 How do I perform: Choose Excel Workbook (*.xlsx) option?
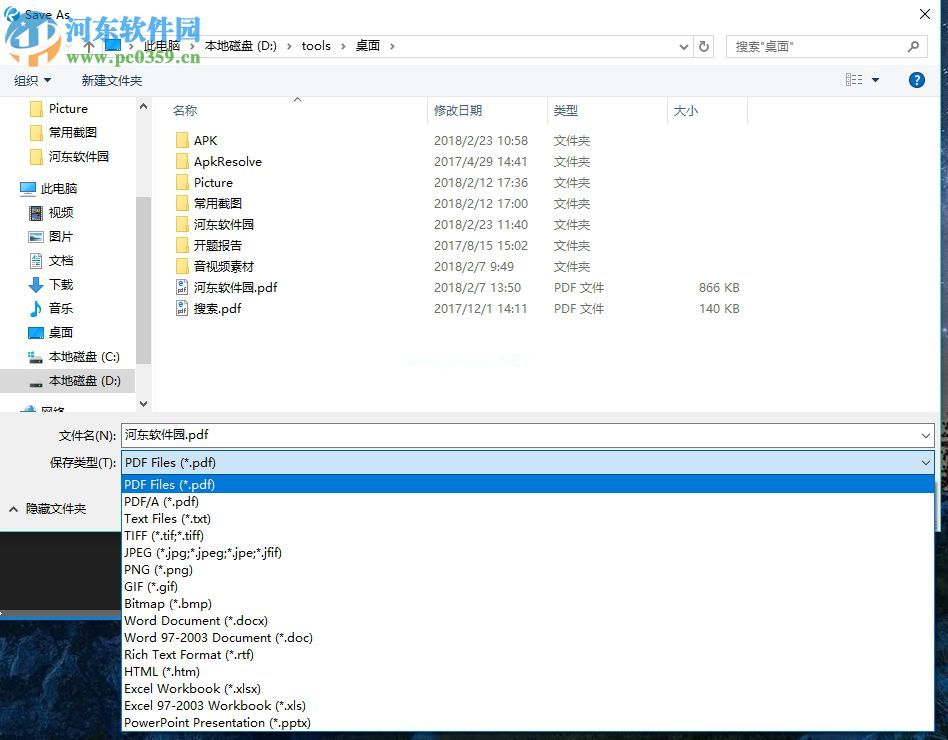pos(528,689)
